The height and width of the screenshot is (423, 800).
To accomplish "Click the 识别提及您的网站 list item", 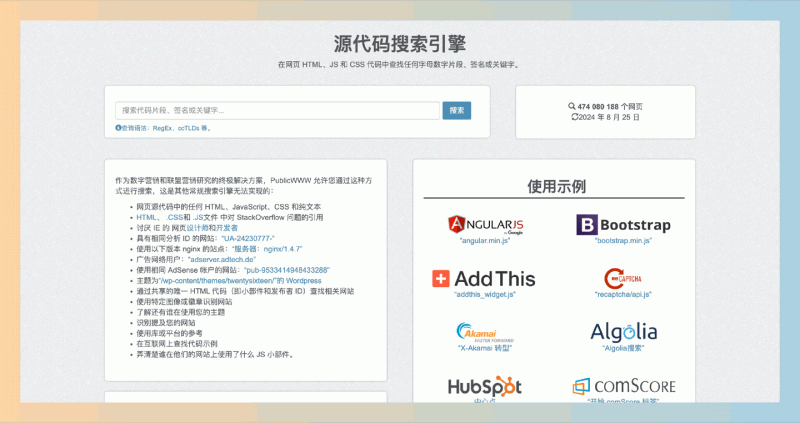I will pyautogui.click(x=165, y=323).
